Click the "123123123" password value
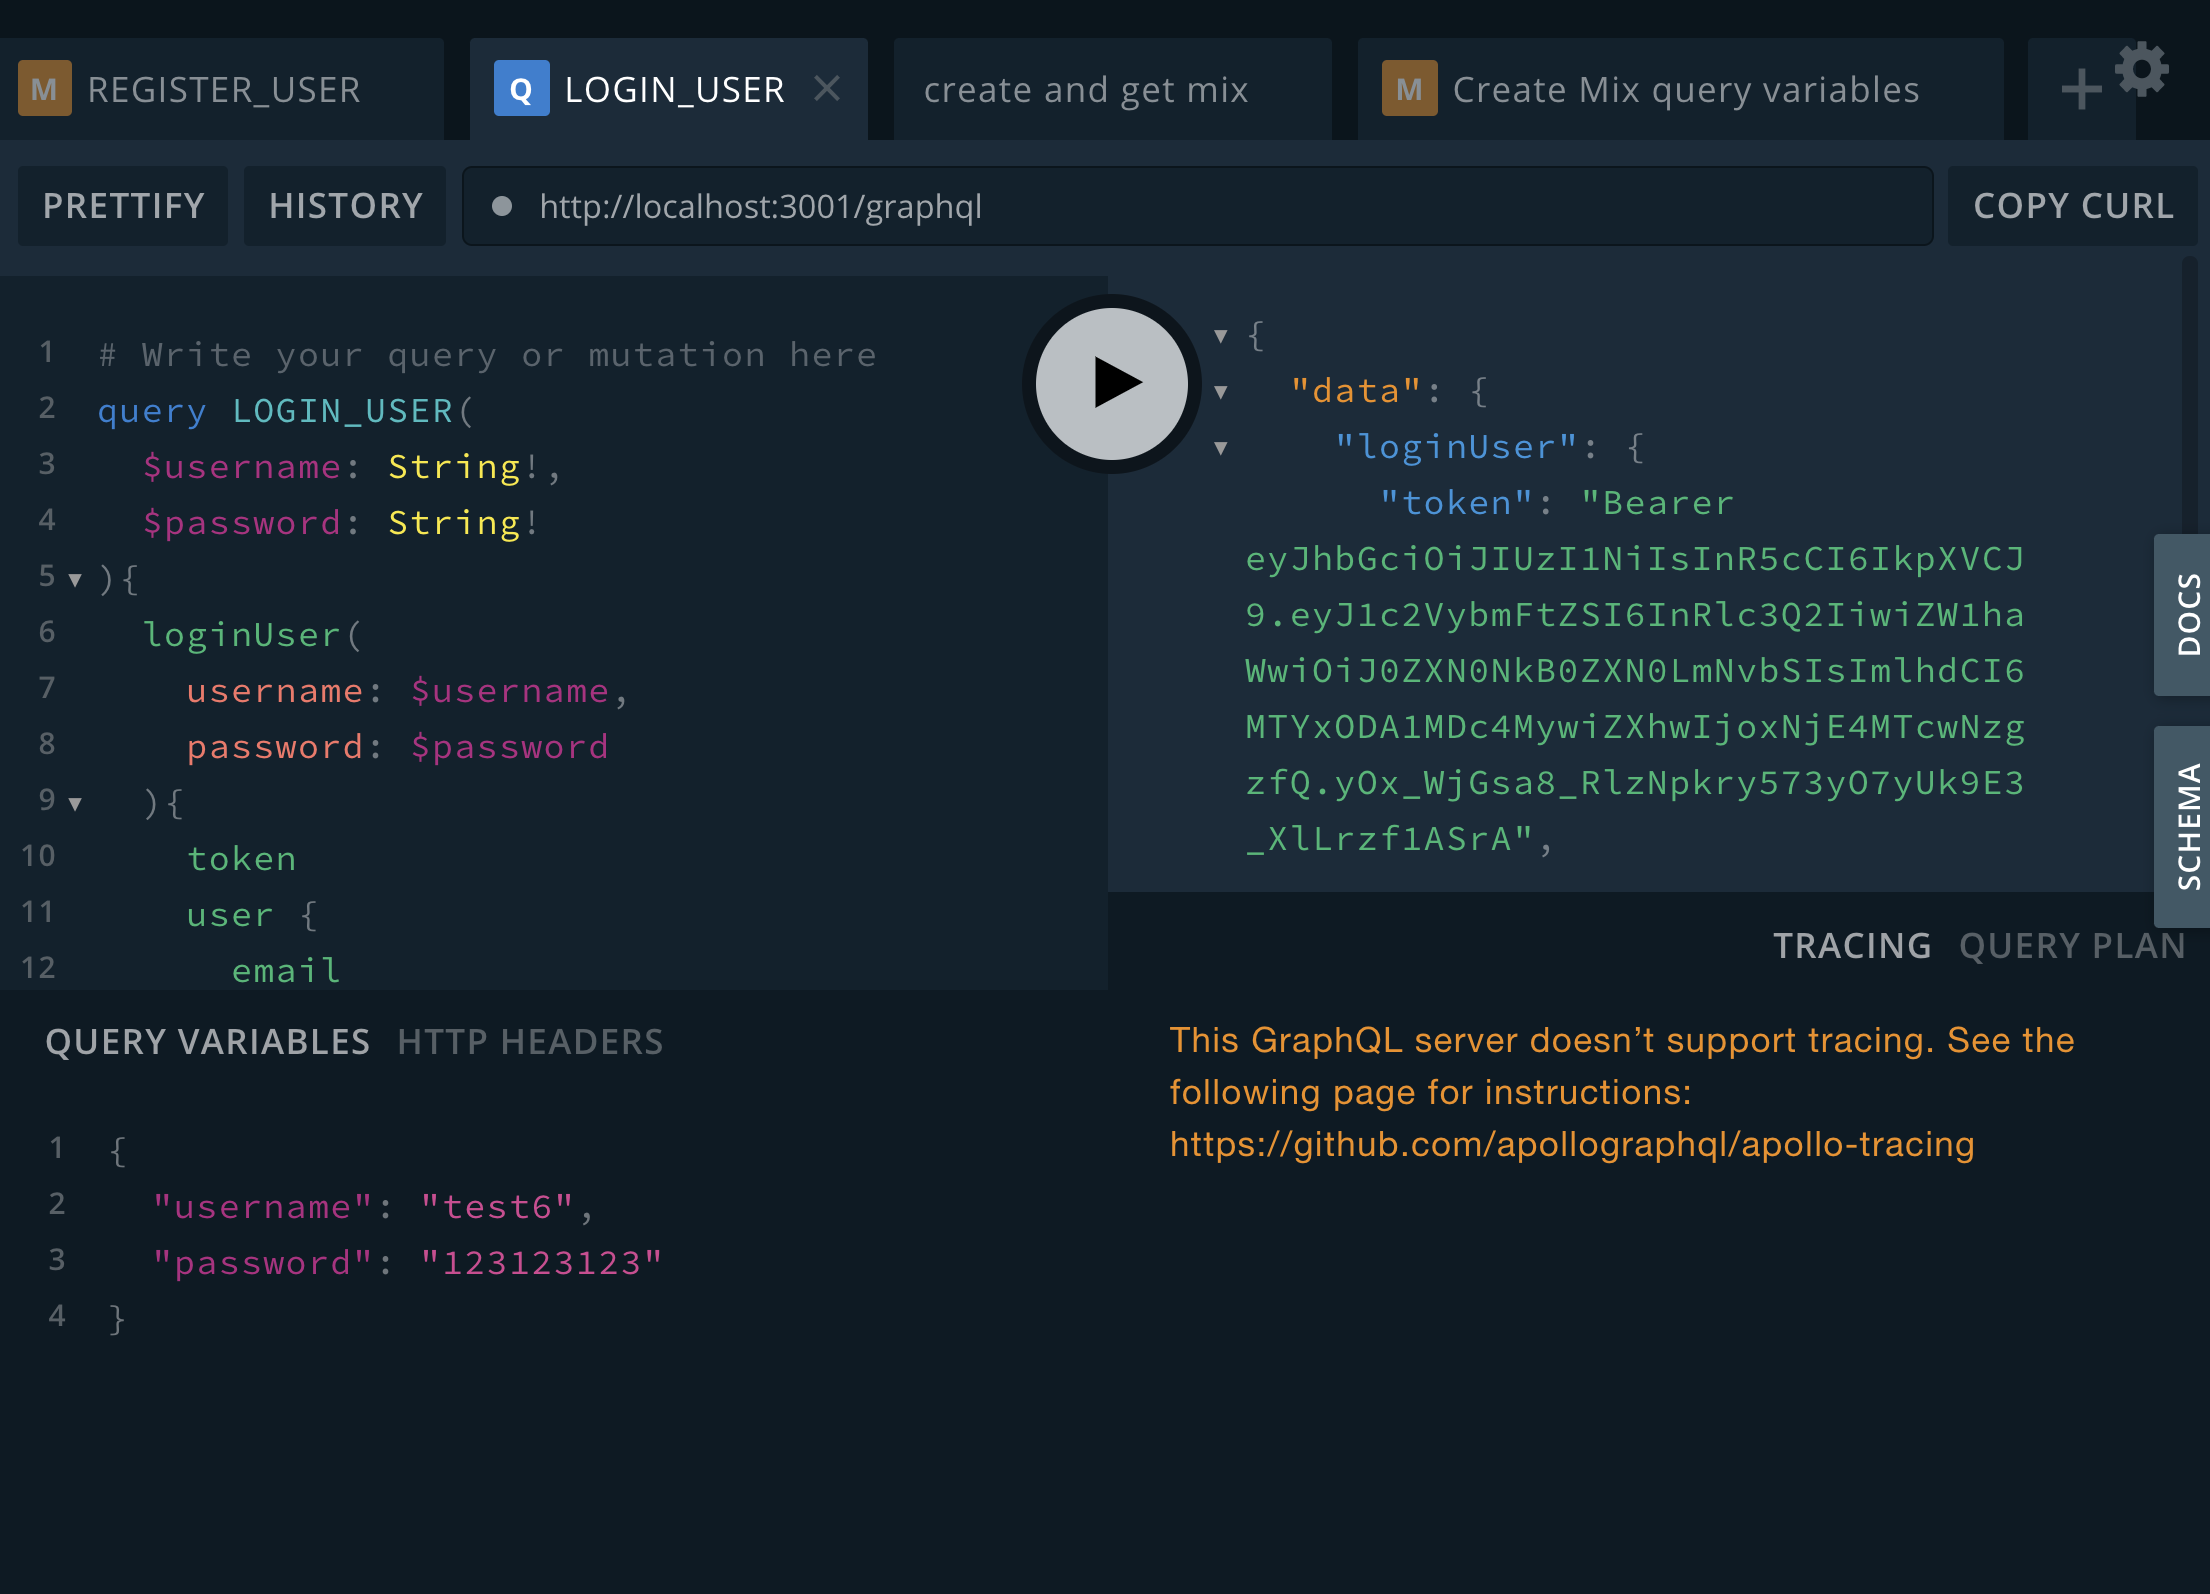Image resolution: width=2210 pixels, height=1594 pixels. (x=541, y=1263)
